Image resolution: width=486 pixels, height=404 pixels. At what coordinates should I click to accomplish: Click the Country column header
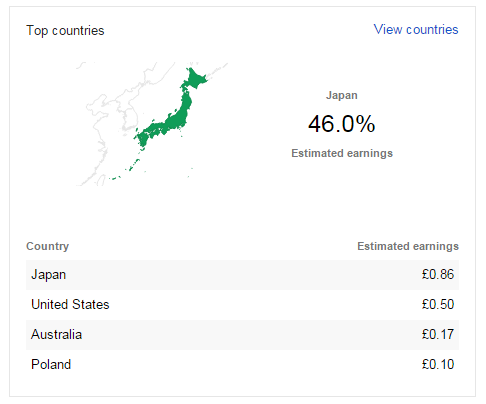[x=47, y=246]
